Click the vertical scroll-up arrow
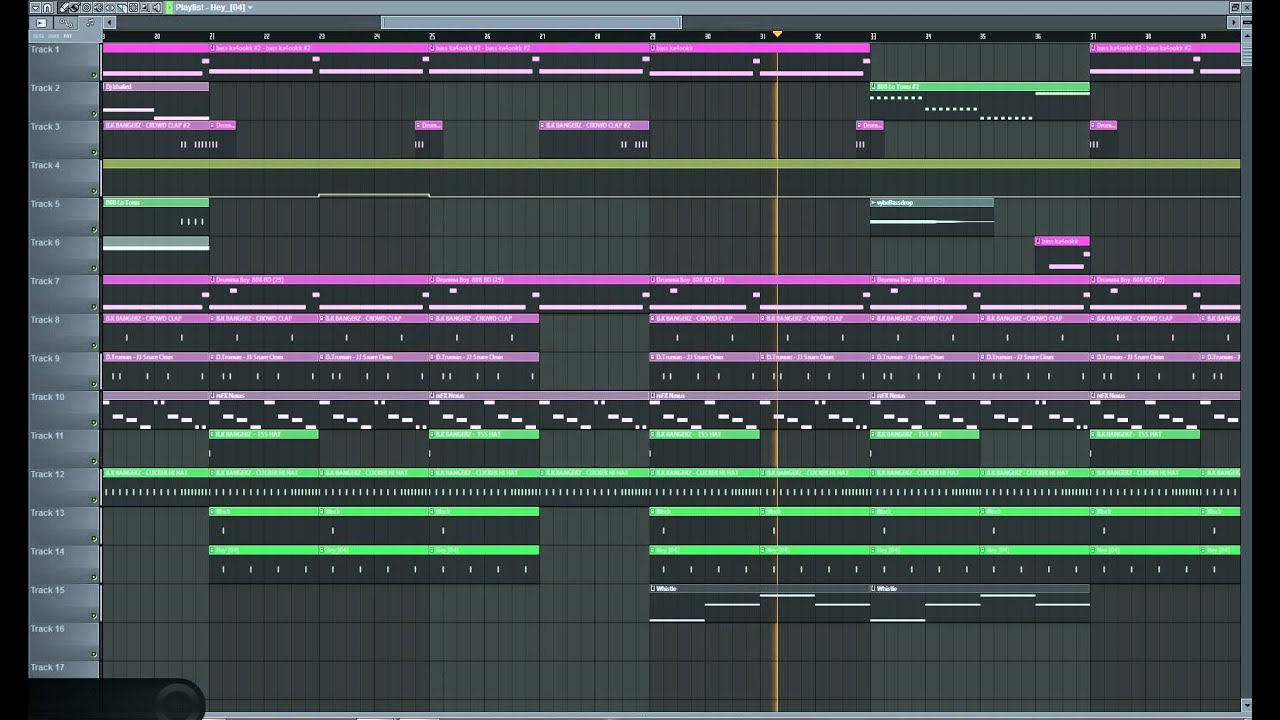Viewport: 1280px width, 720px height. click(x=1247, y=36)
